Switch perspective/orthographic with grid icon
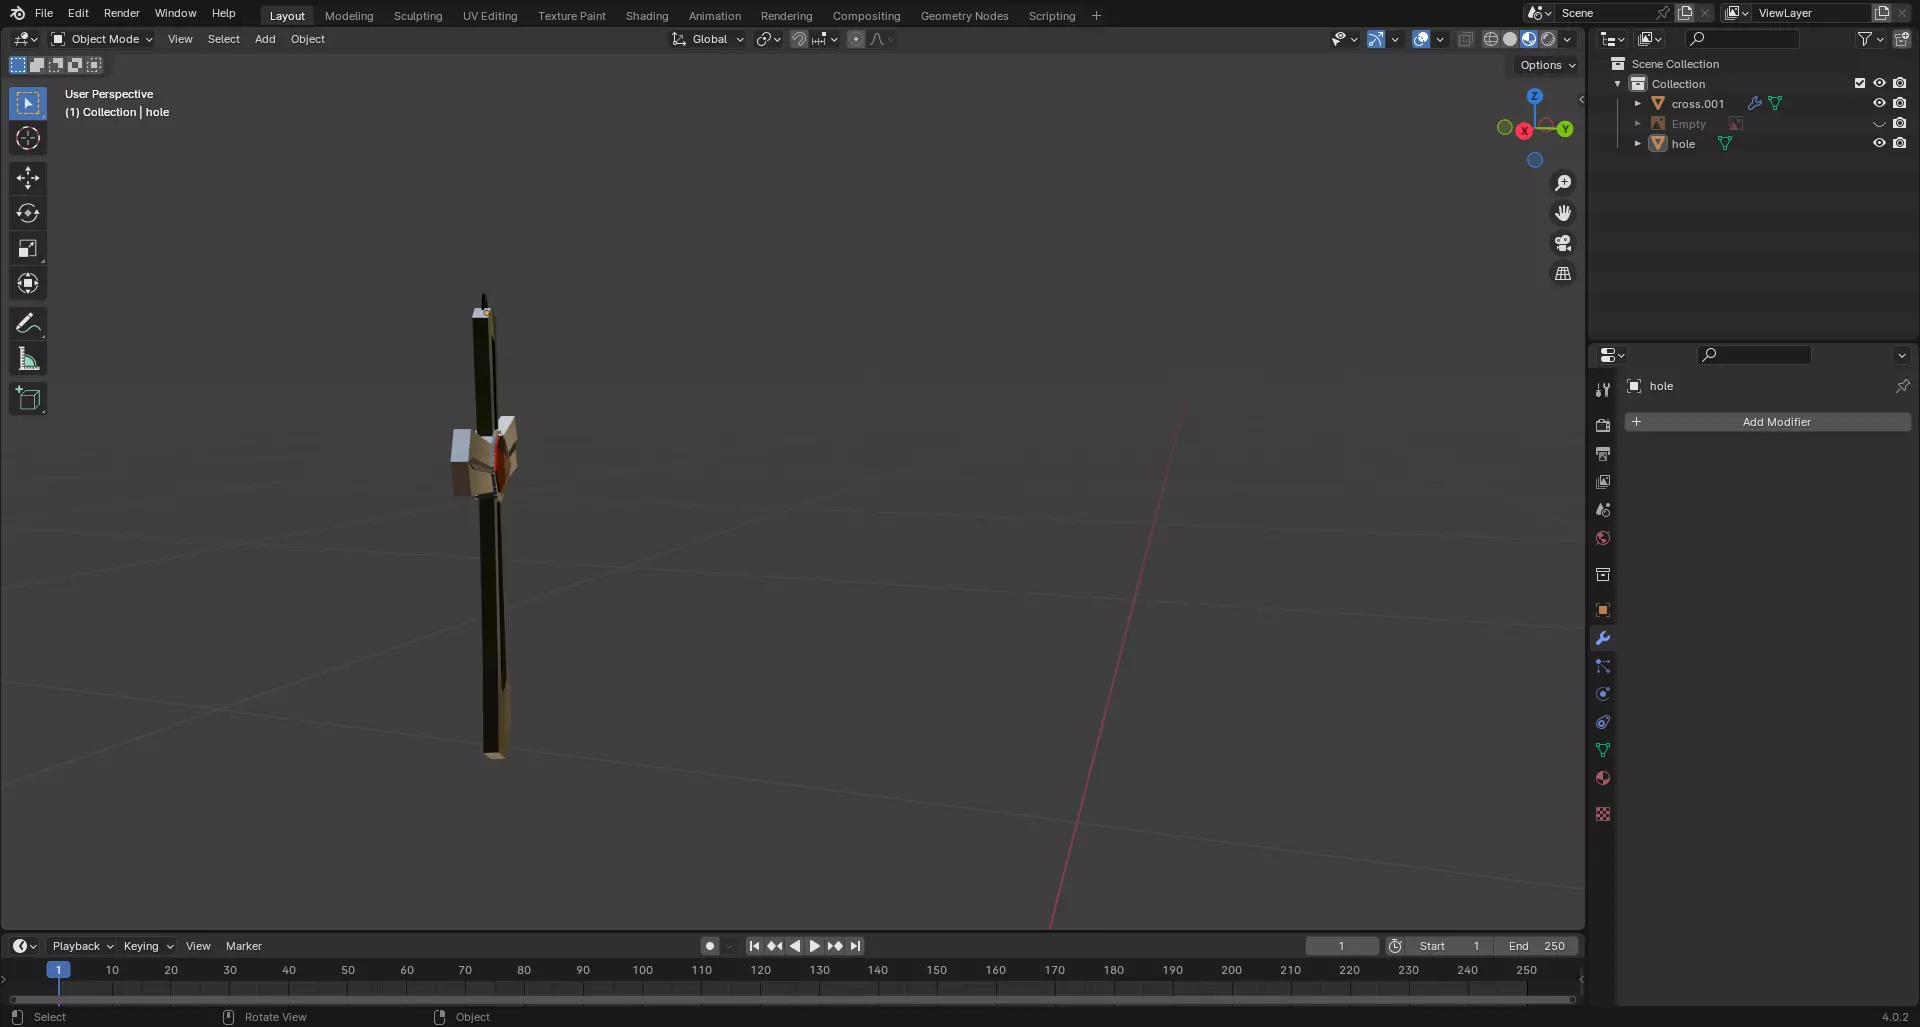The image size is (1920, 1027). point(1563,273)
